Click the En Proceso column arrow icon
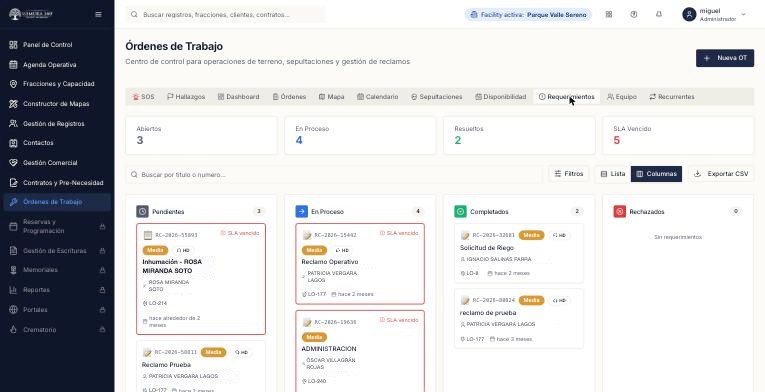Screen dimensions: 765x392 302,211
